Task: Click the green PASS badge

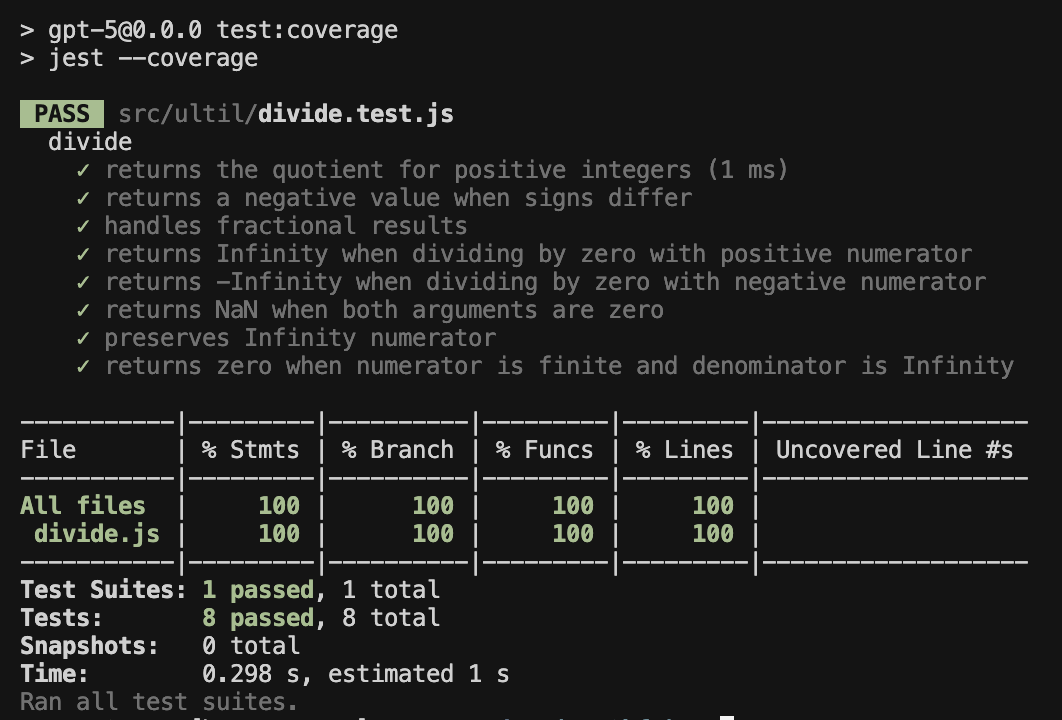Action: [x=61, y=114]
